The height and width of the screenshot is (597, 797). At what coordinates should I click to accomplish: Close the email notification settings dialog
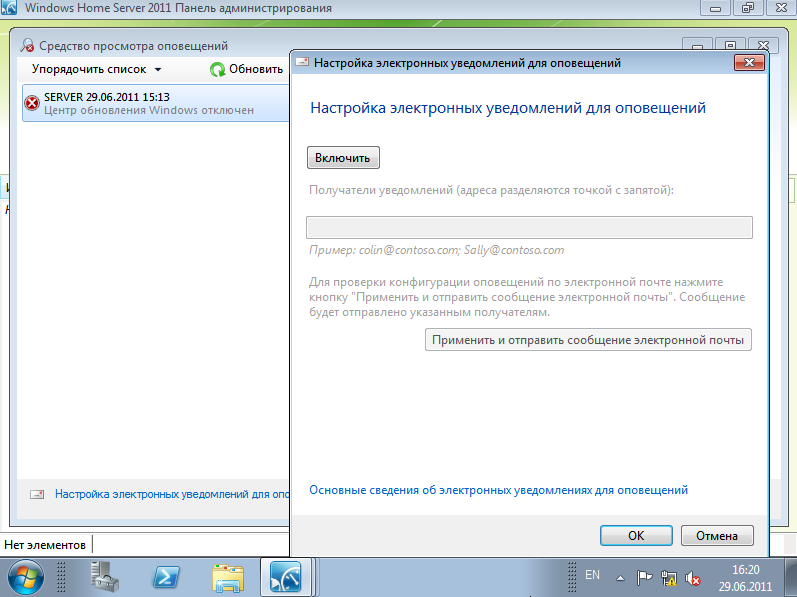coord(749,62)
